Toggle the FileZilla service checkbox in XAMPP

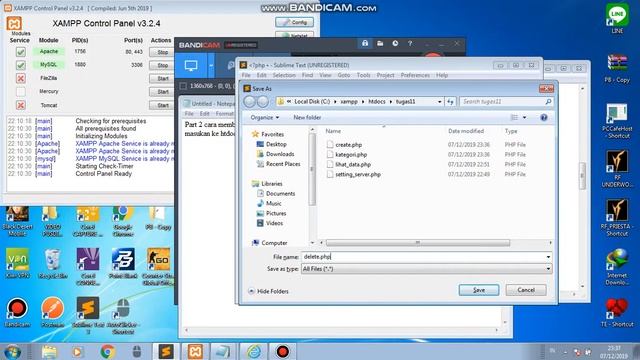coord(20,78)
